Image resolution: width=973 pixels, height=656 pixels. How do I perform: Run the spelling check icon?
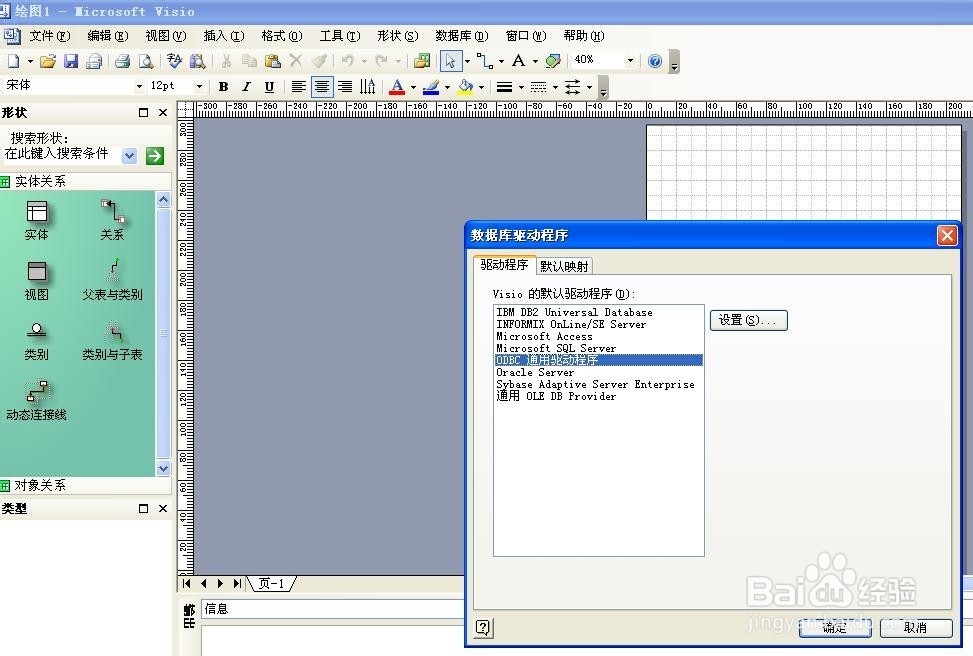174,61
